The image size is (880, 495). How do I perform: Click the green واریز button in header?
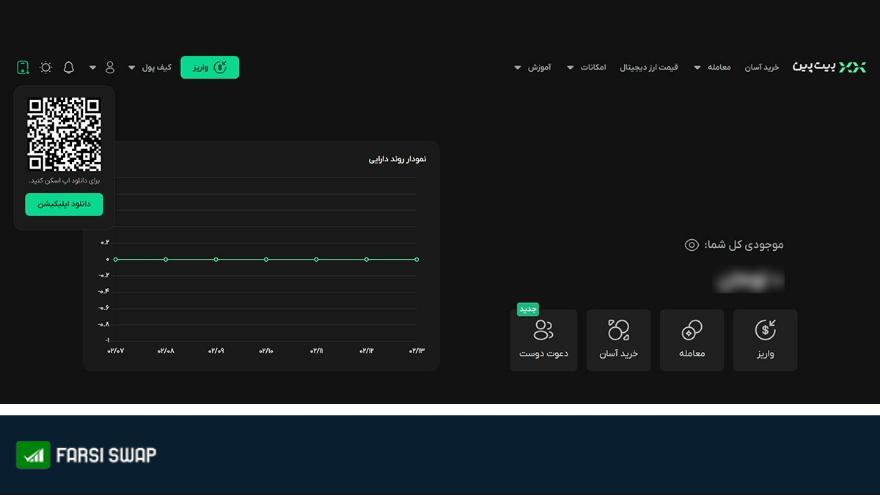tap(209, 67)
